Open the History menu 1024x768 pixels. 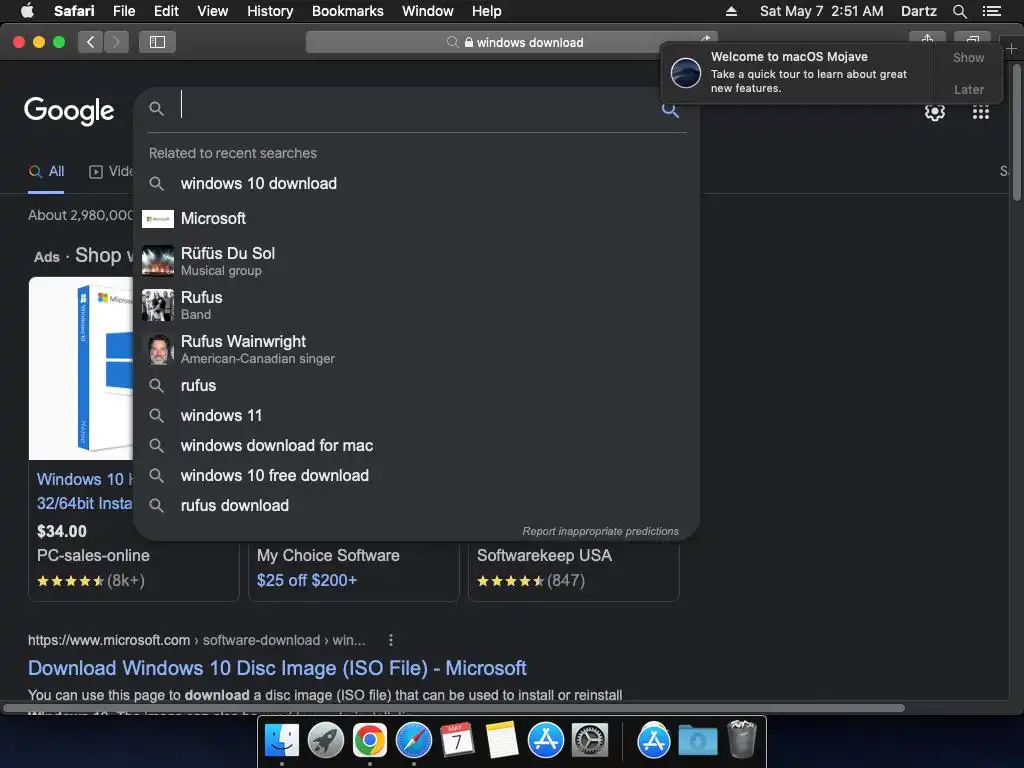tap(270, 11)
